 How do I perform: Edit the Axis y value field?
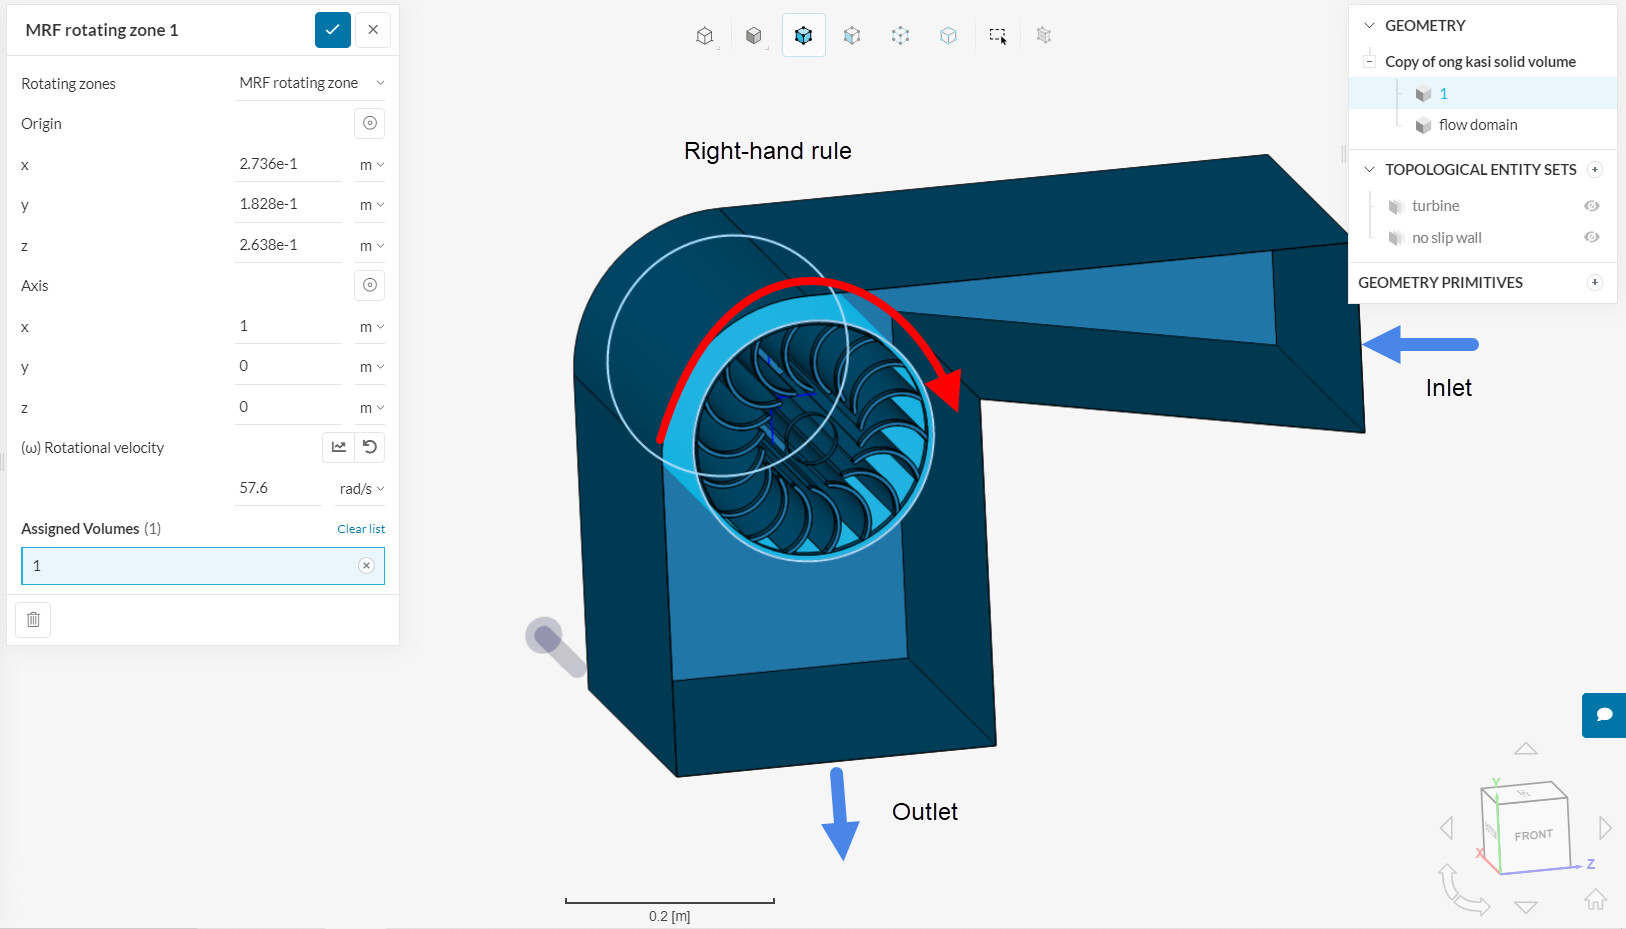point(289,366)
